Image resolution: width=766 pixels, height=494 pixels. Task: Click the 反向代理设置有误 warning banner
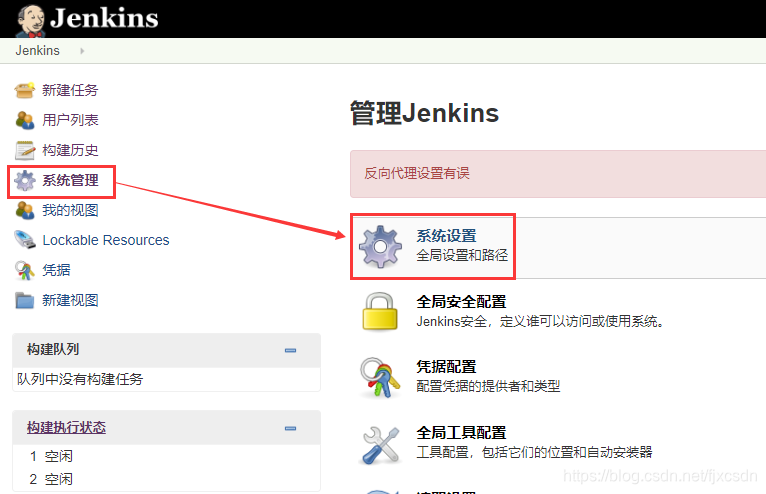(x=558, y=174)
